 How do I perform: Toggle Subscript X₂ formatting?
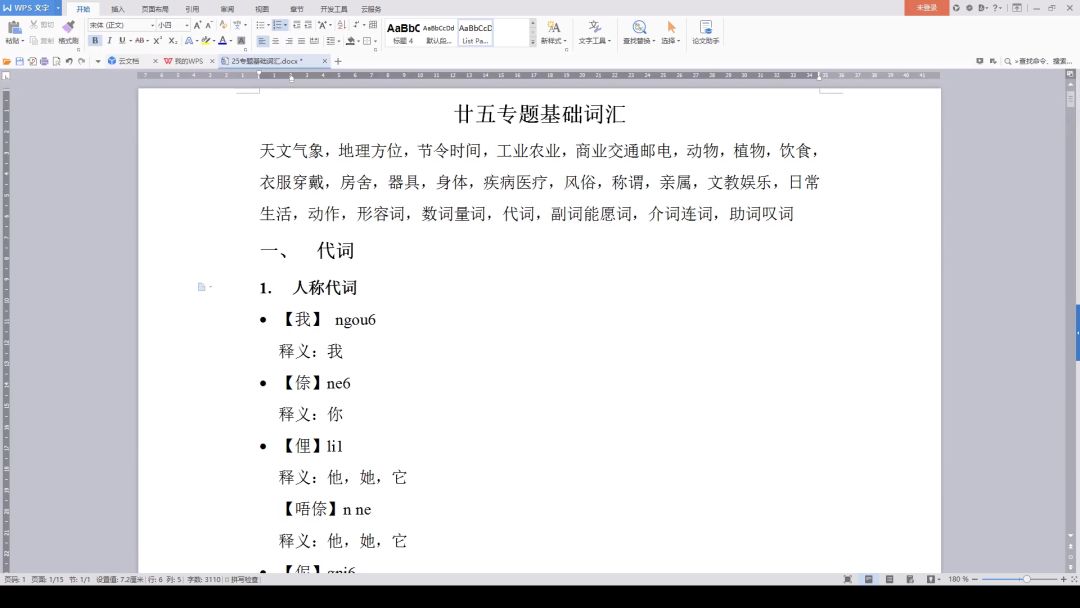click(173, 41)
